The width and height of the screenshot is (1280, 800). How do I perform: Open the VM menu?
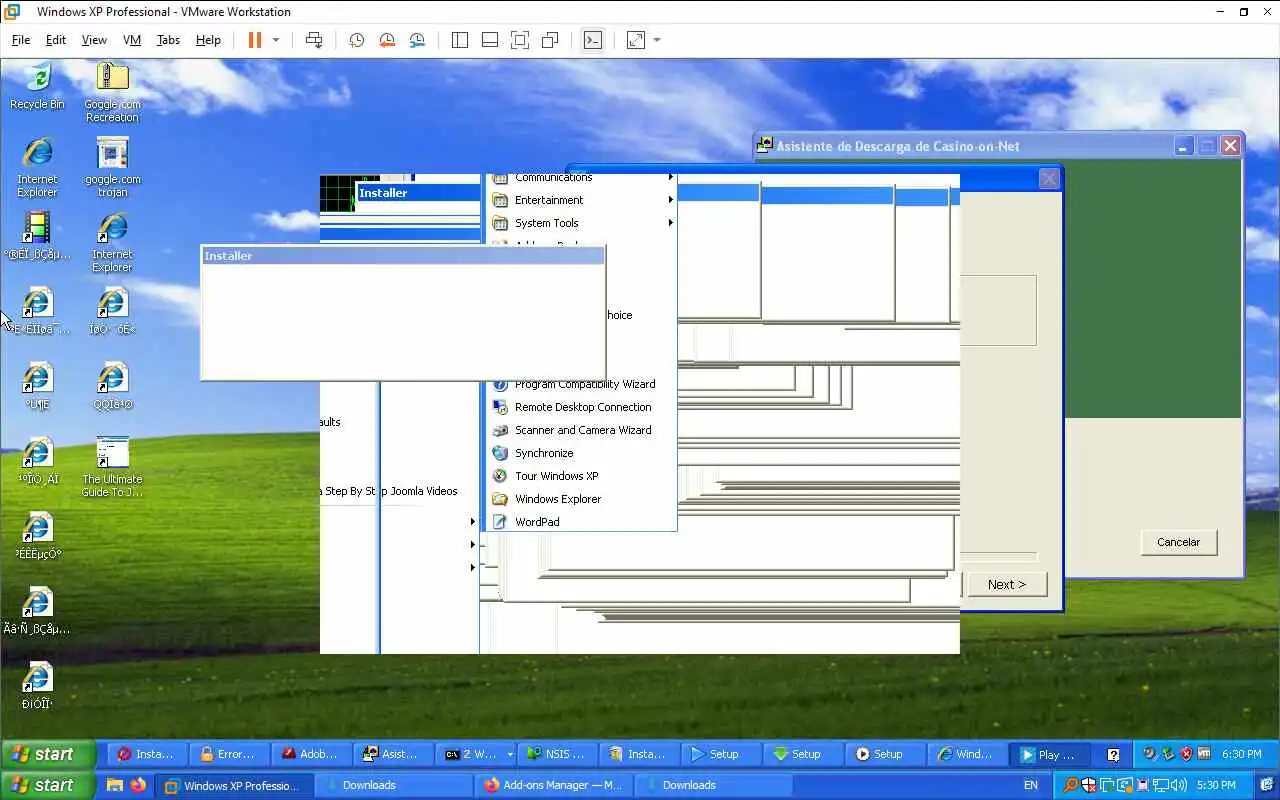[132, 40]
